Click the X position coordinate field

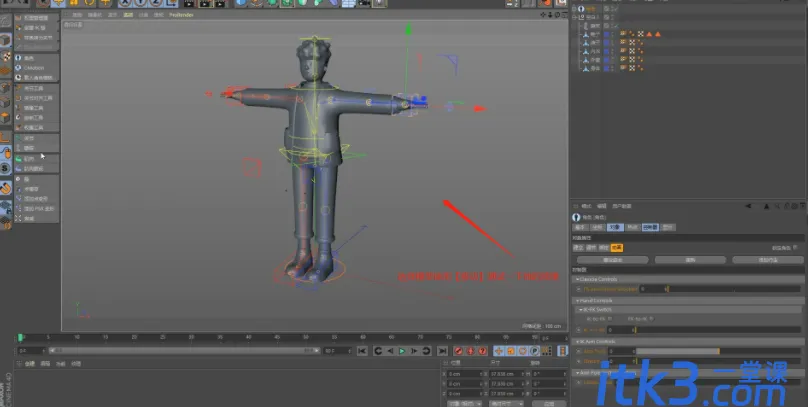466,374
